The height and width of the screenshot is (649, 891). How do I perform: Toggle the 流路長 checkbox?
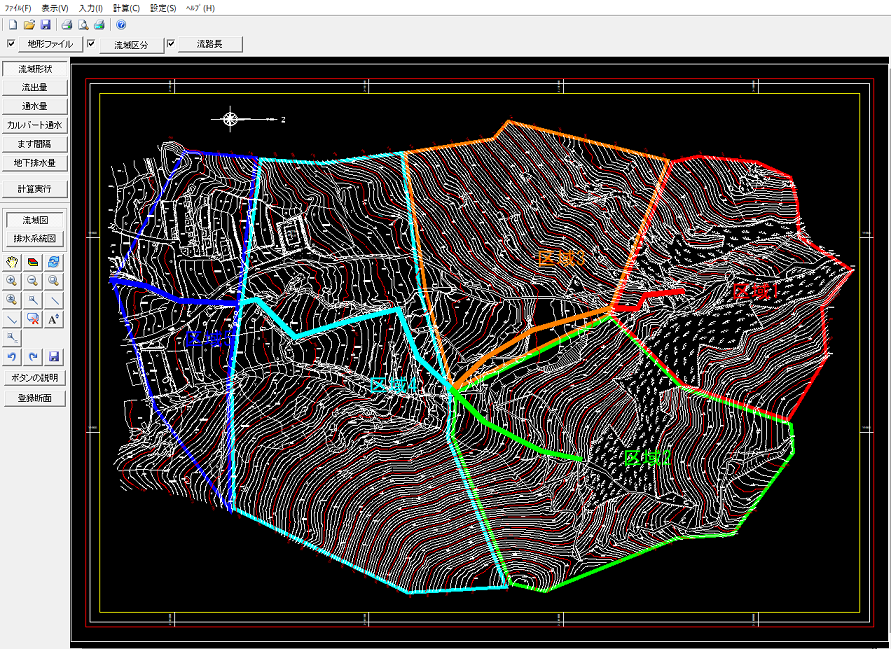pyautogui.click(x=170, y=44)
